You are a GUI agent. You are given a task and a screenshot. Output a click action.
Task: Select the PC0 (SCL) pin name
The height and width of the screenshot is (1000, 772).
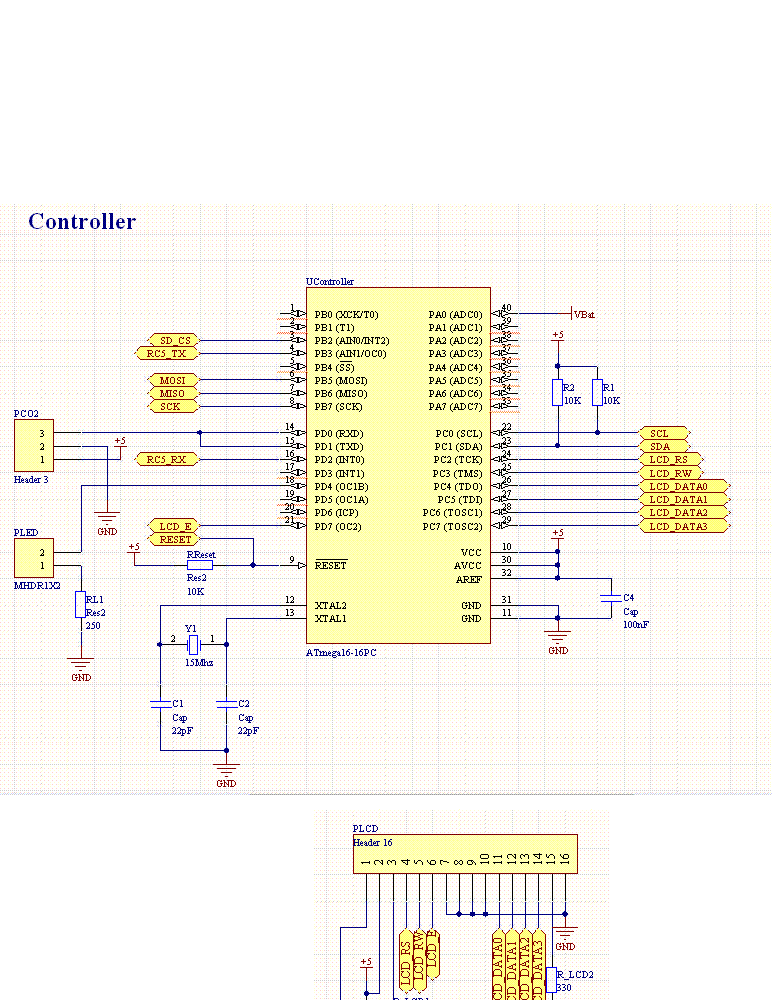[x=459, y=434]
